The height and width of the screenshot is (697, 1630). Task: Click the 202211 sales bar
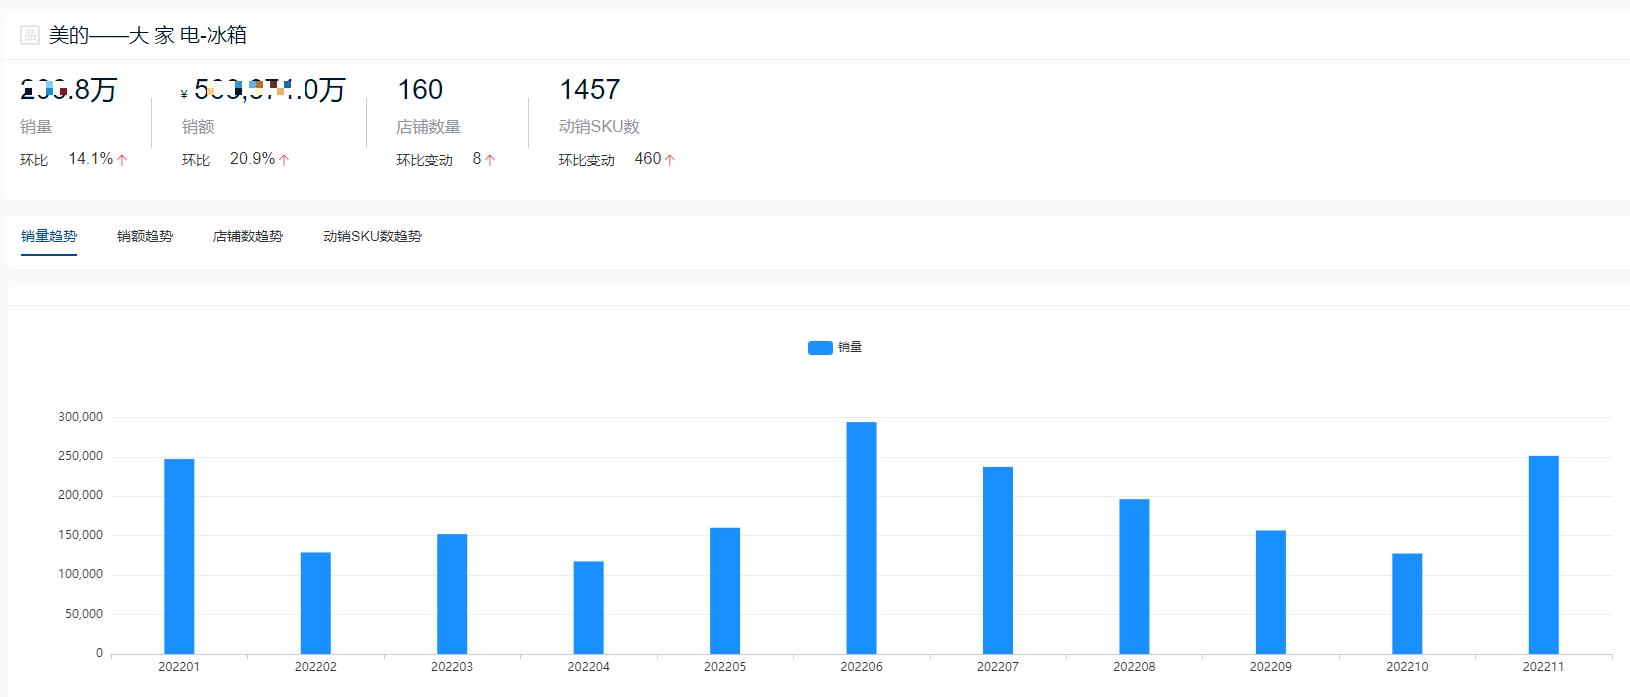1543,555
